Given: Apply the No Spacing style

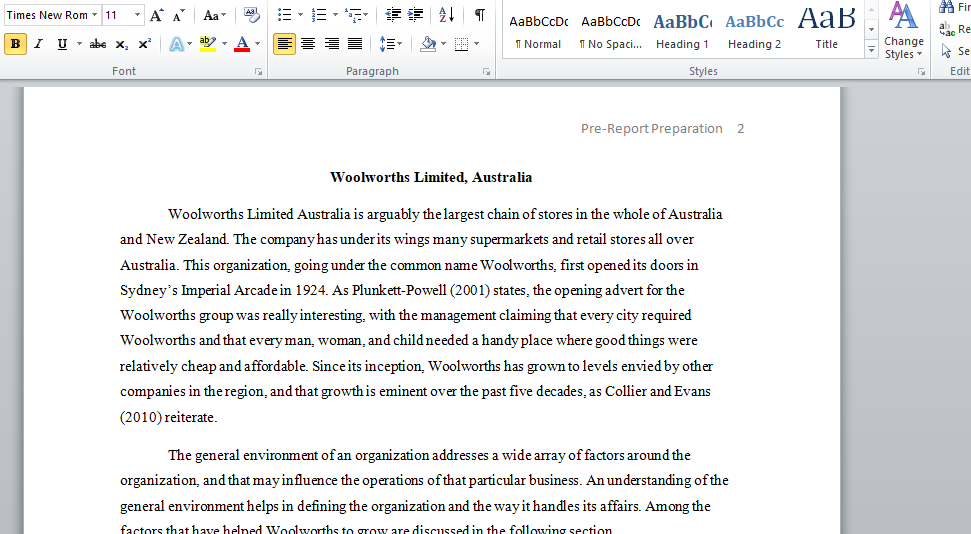Looking at the screenshot, I should (x=611, y=31).
